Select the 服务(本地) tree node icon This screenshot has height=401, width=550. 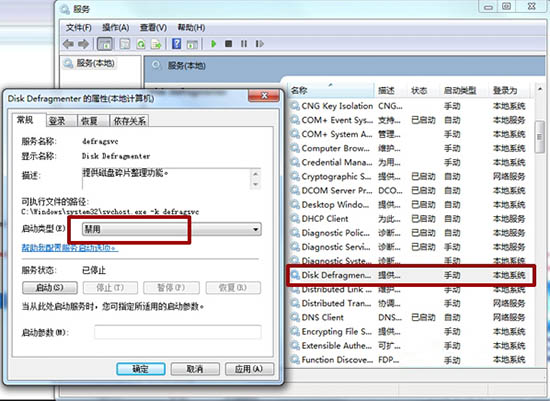tap(68, 63)
